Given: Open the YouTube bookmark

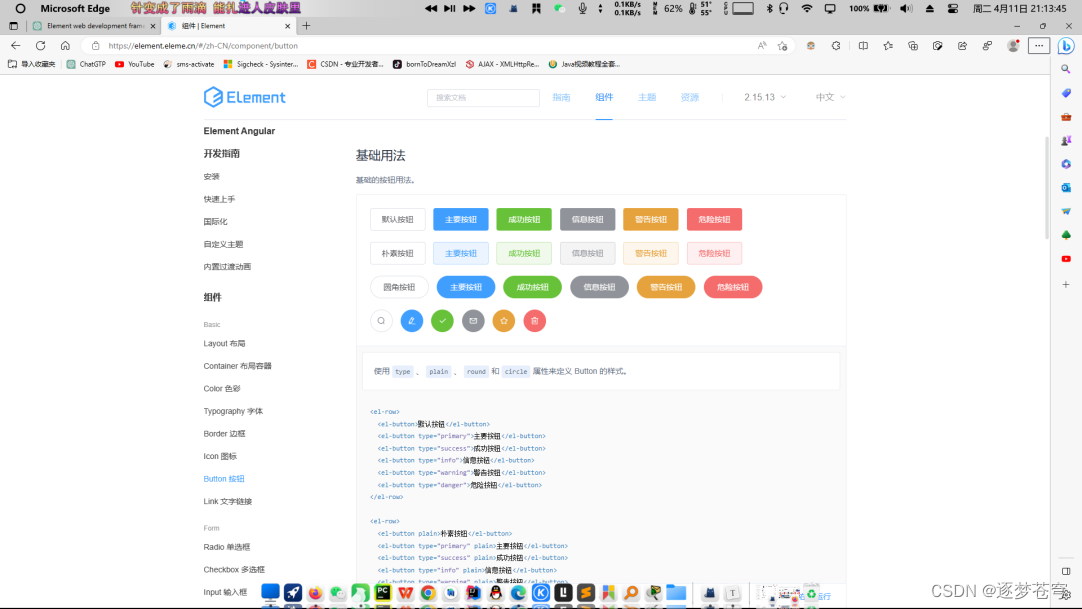Looking at the screenshot, I should click(135, 64).
